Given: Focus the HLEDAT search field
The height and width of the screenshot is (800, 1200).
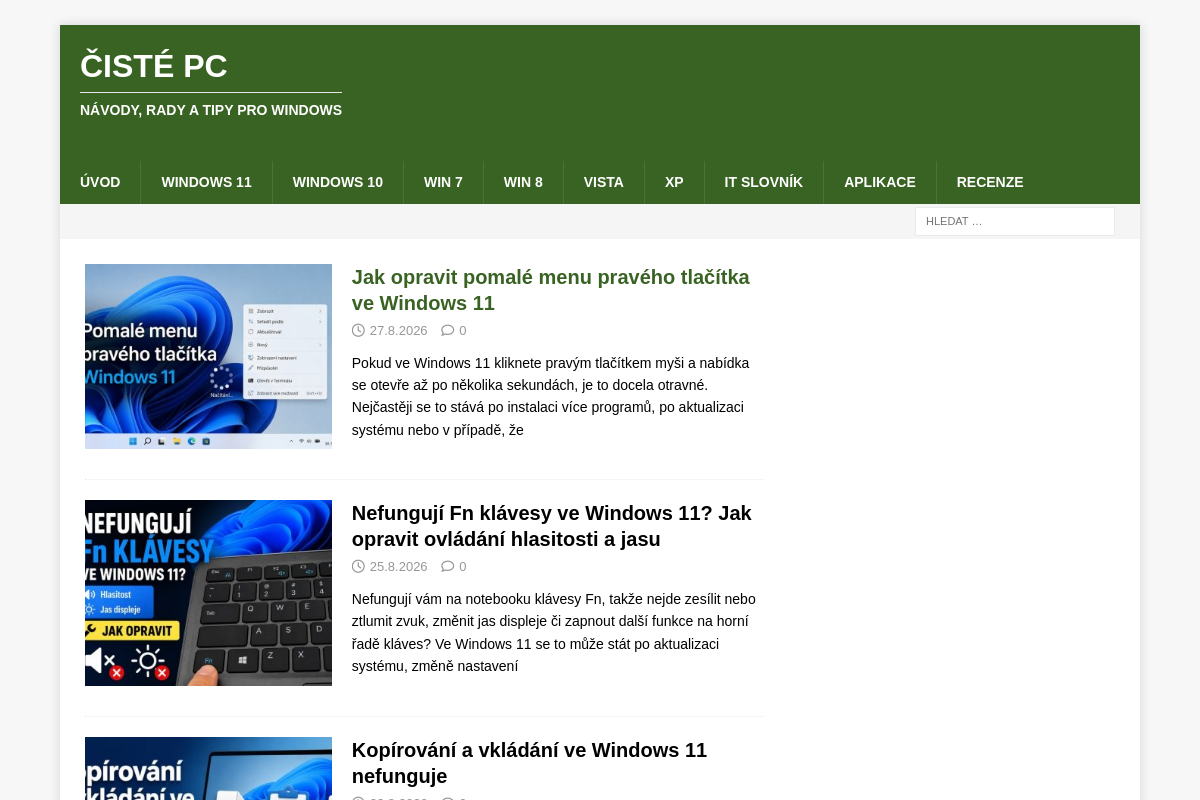Looking at the screenshot, I should pos(1015,221).
